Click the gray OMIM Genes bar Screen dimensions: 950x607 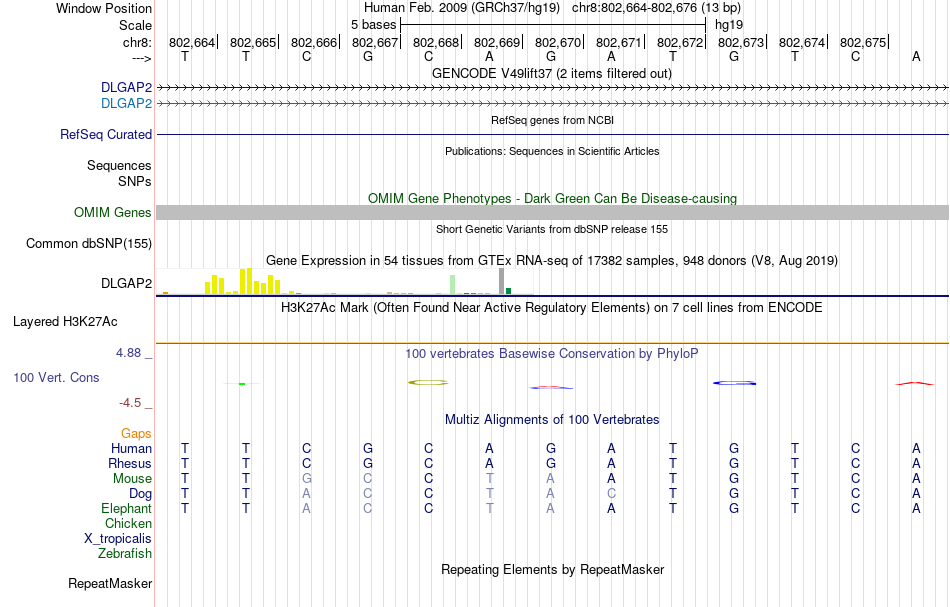552,212
